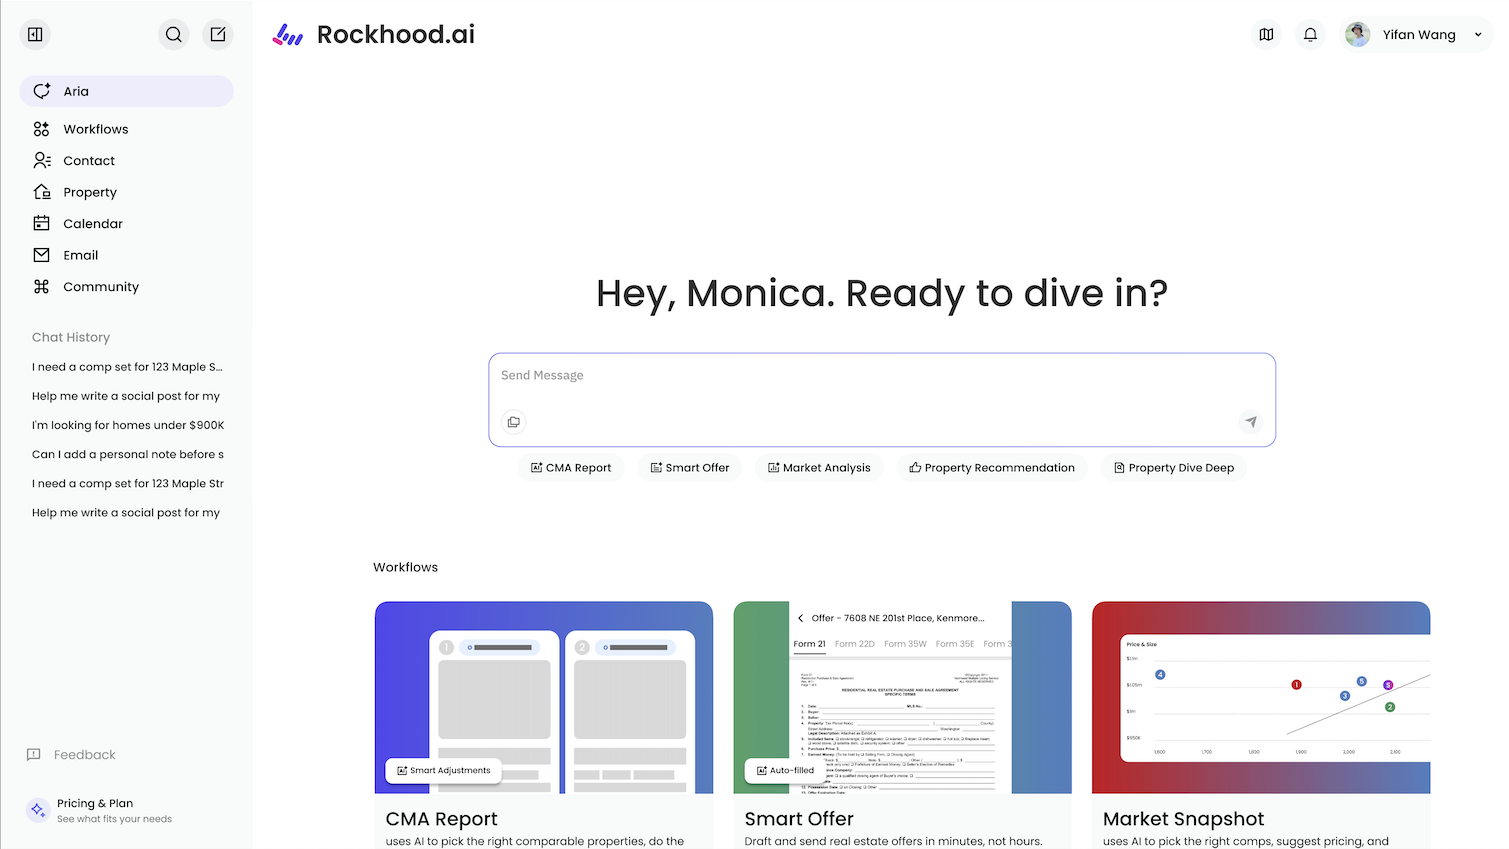Click the Market Snapshot card title
Screen dimensions: 1509x849
pyautogui.click(x=1183, y=819)
